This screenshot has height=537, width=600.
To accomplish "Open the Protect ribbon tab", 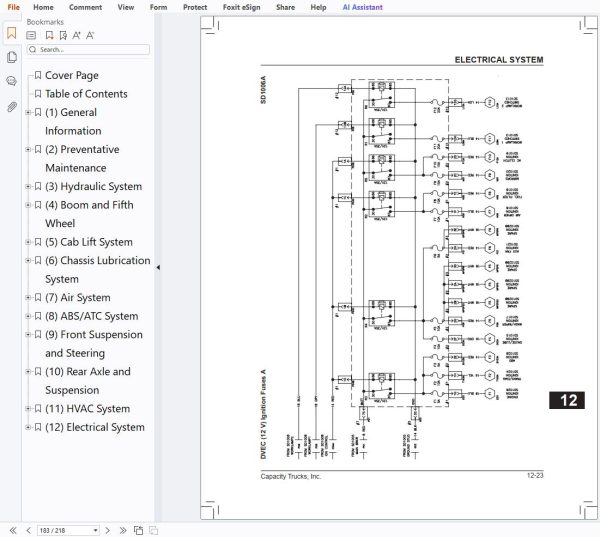I will [195, 7].
